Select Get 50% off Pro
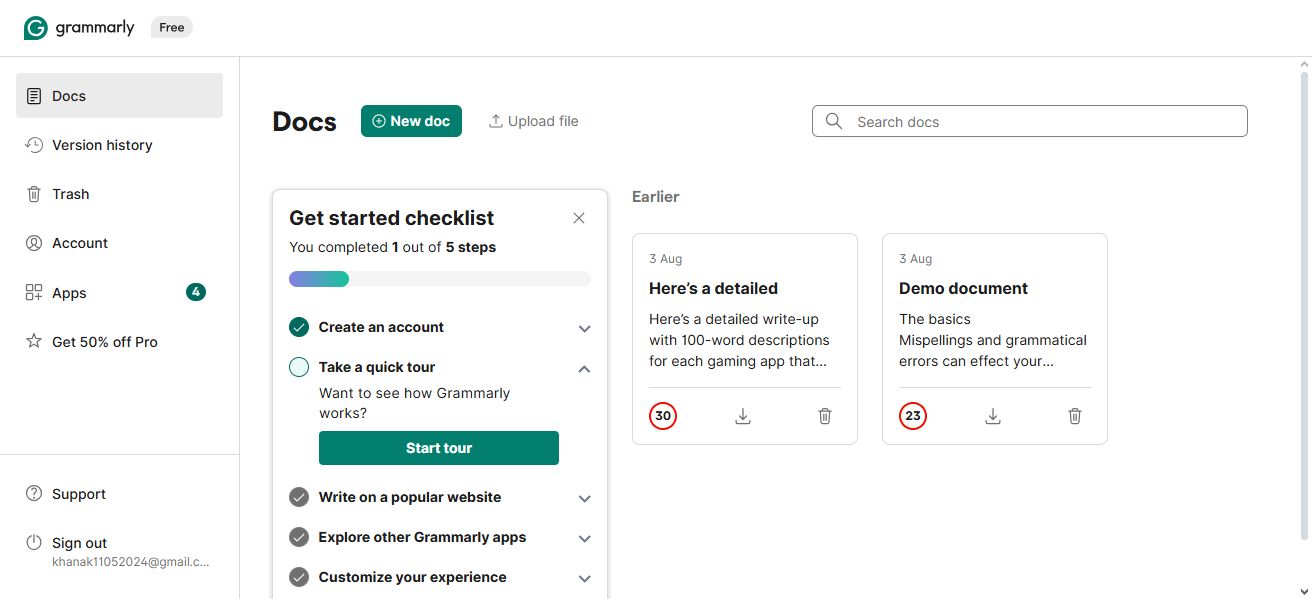 point(119,341)
